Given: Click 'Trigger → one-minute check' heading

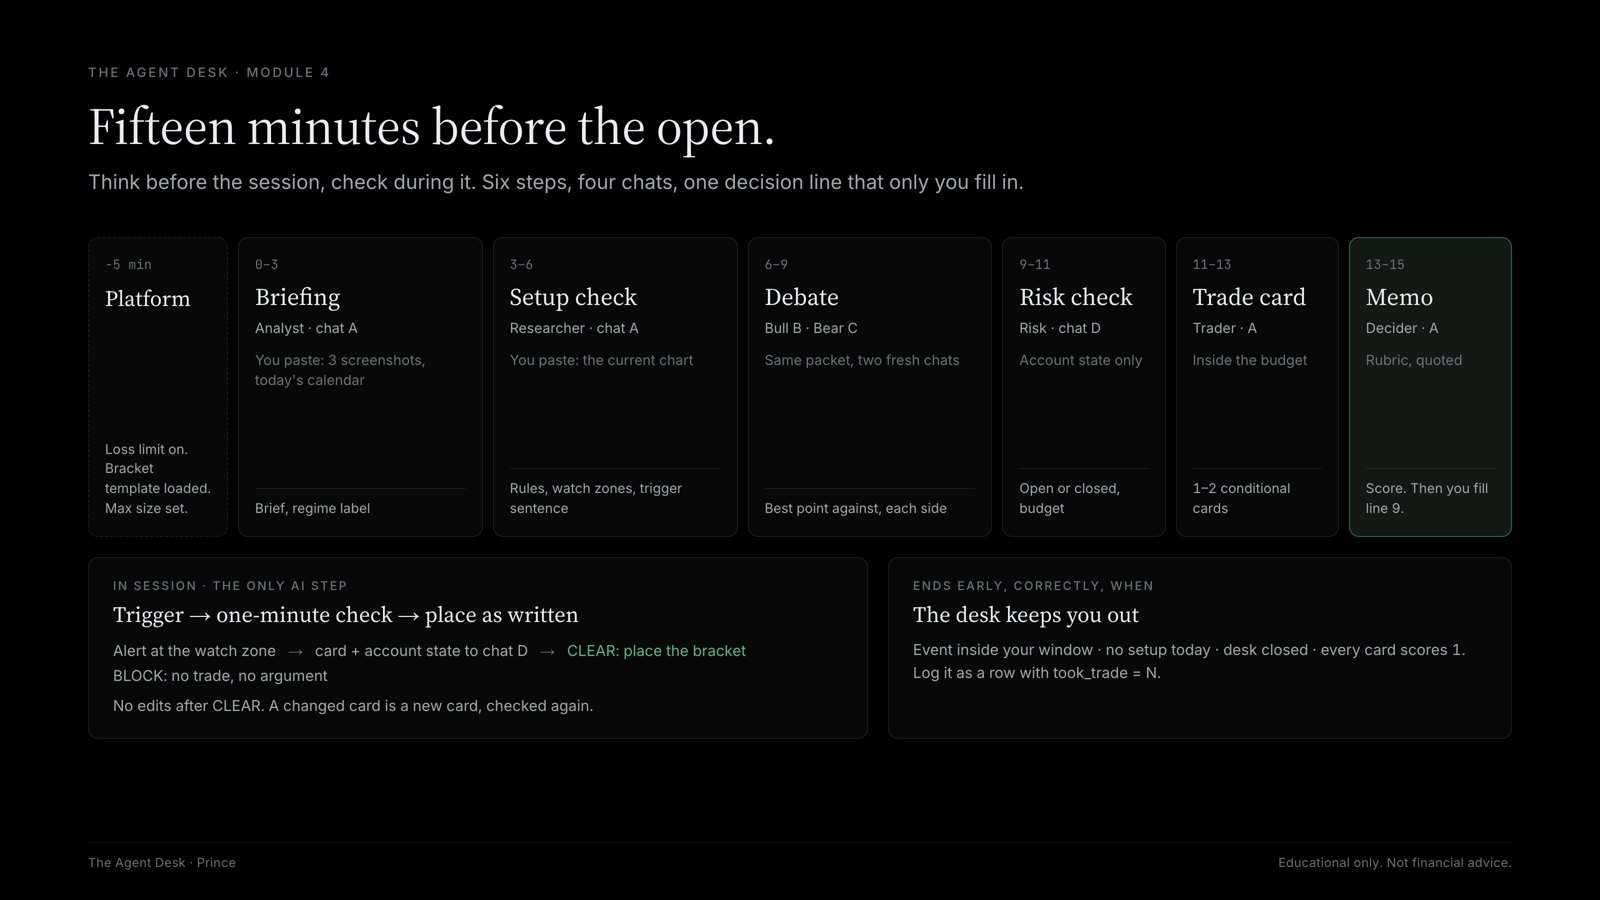Looking at the screenshot, I should tap(346, 615).
